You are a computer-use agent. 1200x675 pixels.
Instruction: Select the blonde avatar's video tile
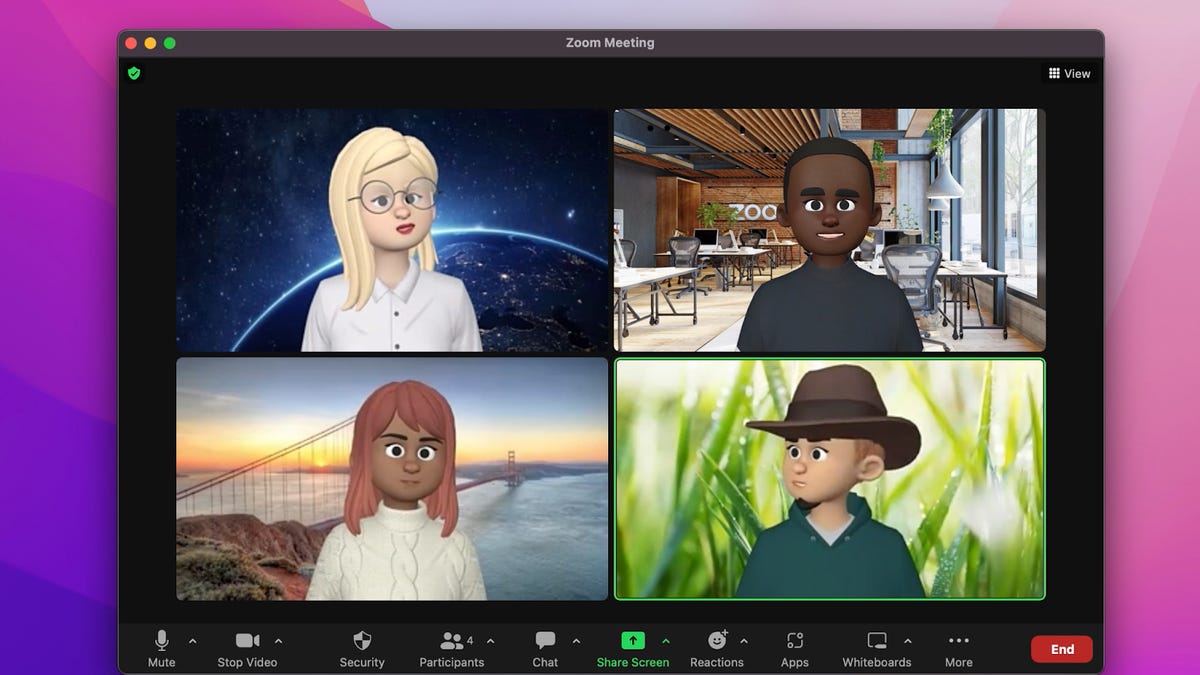click(x=391, y=230)
